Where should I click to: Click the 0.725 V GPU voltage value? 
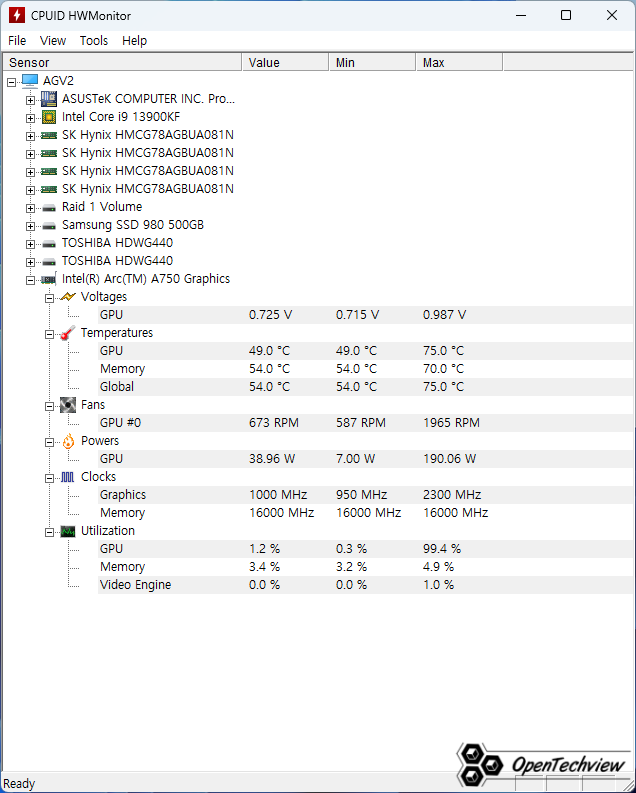pos(270,315)
